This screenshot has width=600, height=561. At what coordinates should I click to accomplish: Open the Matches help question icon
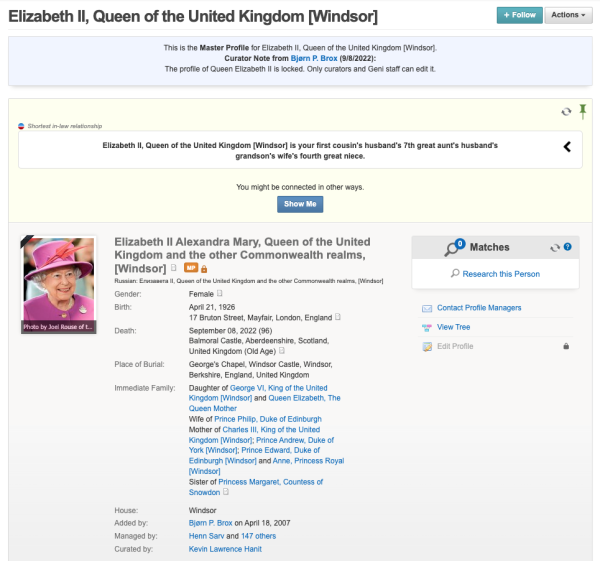568,247
